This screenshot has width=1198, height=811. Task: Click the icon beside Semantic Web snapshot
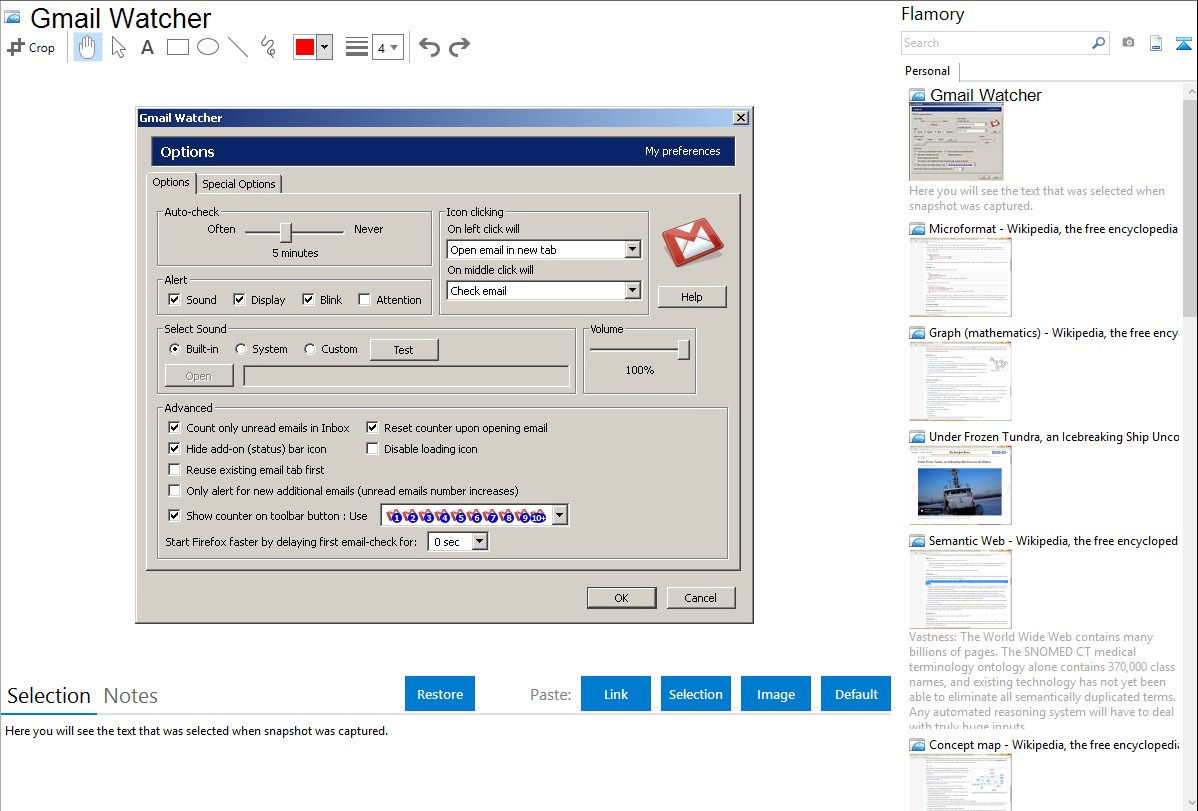coord(917,541)
